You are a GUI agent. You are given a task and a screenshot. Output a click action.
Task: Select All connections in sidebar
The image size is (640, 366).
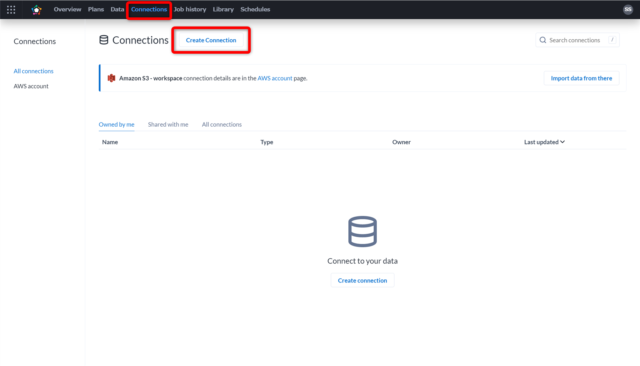[33, 71]
